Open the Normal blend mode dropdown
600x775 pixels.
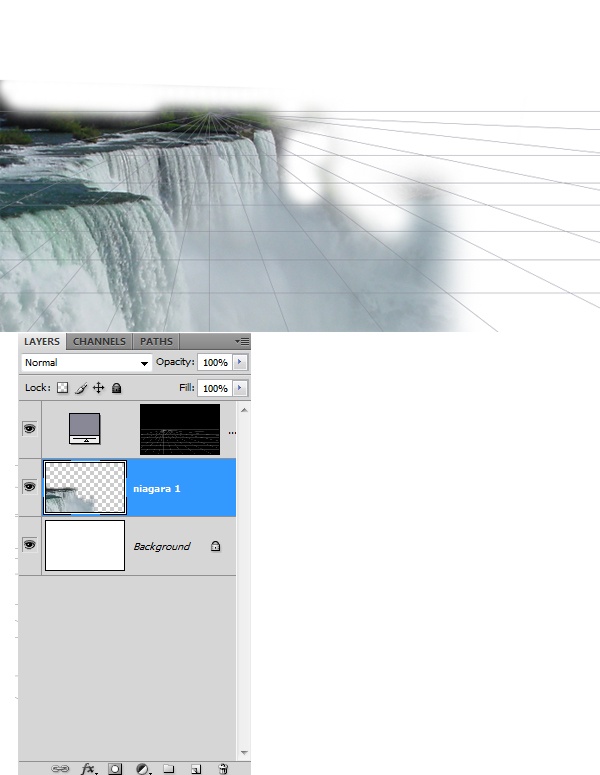pos(86,363)
